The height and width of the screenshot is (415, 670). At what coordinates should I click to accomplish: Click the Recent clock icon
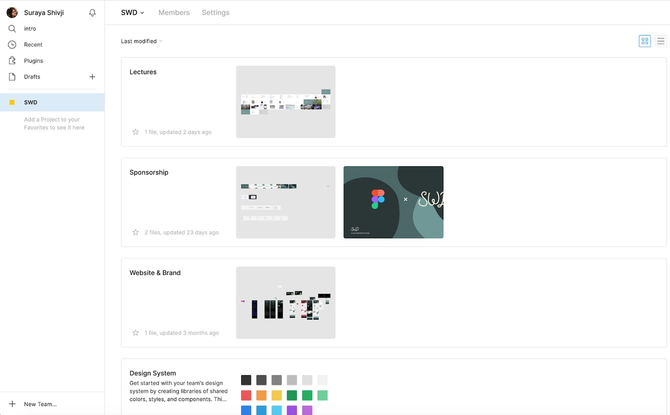click(12, 44)
